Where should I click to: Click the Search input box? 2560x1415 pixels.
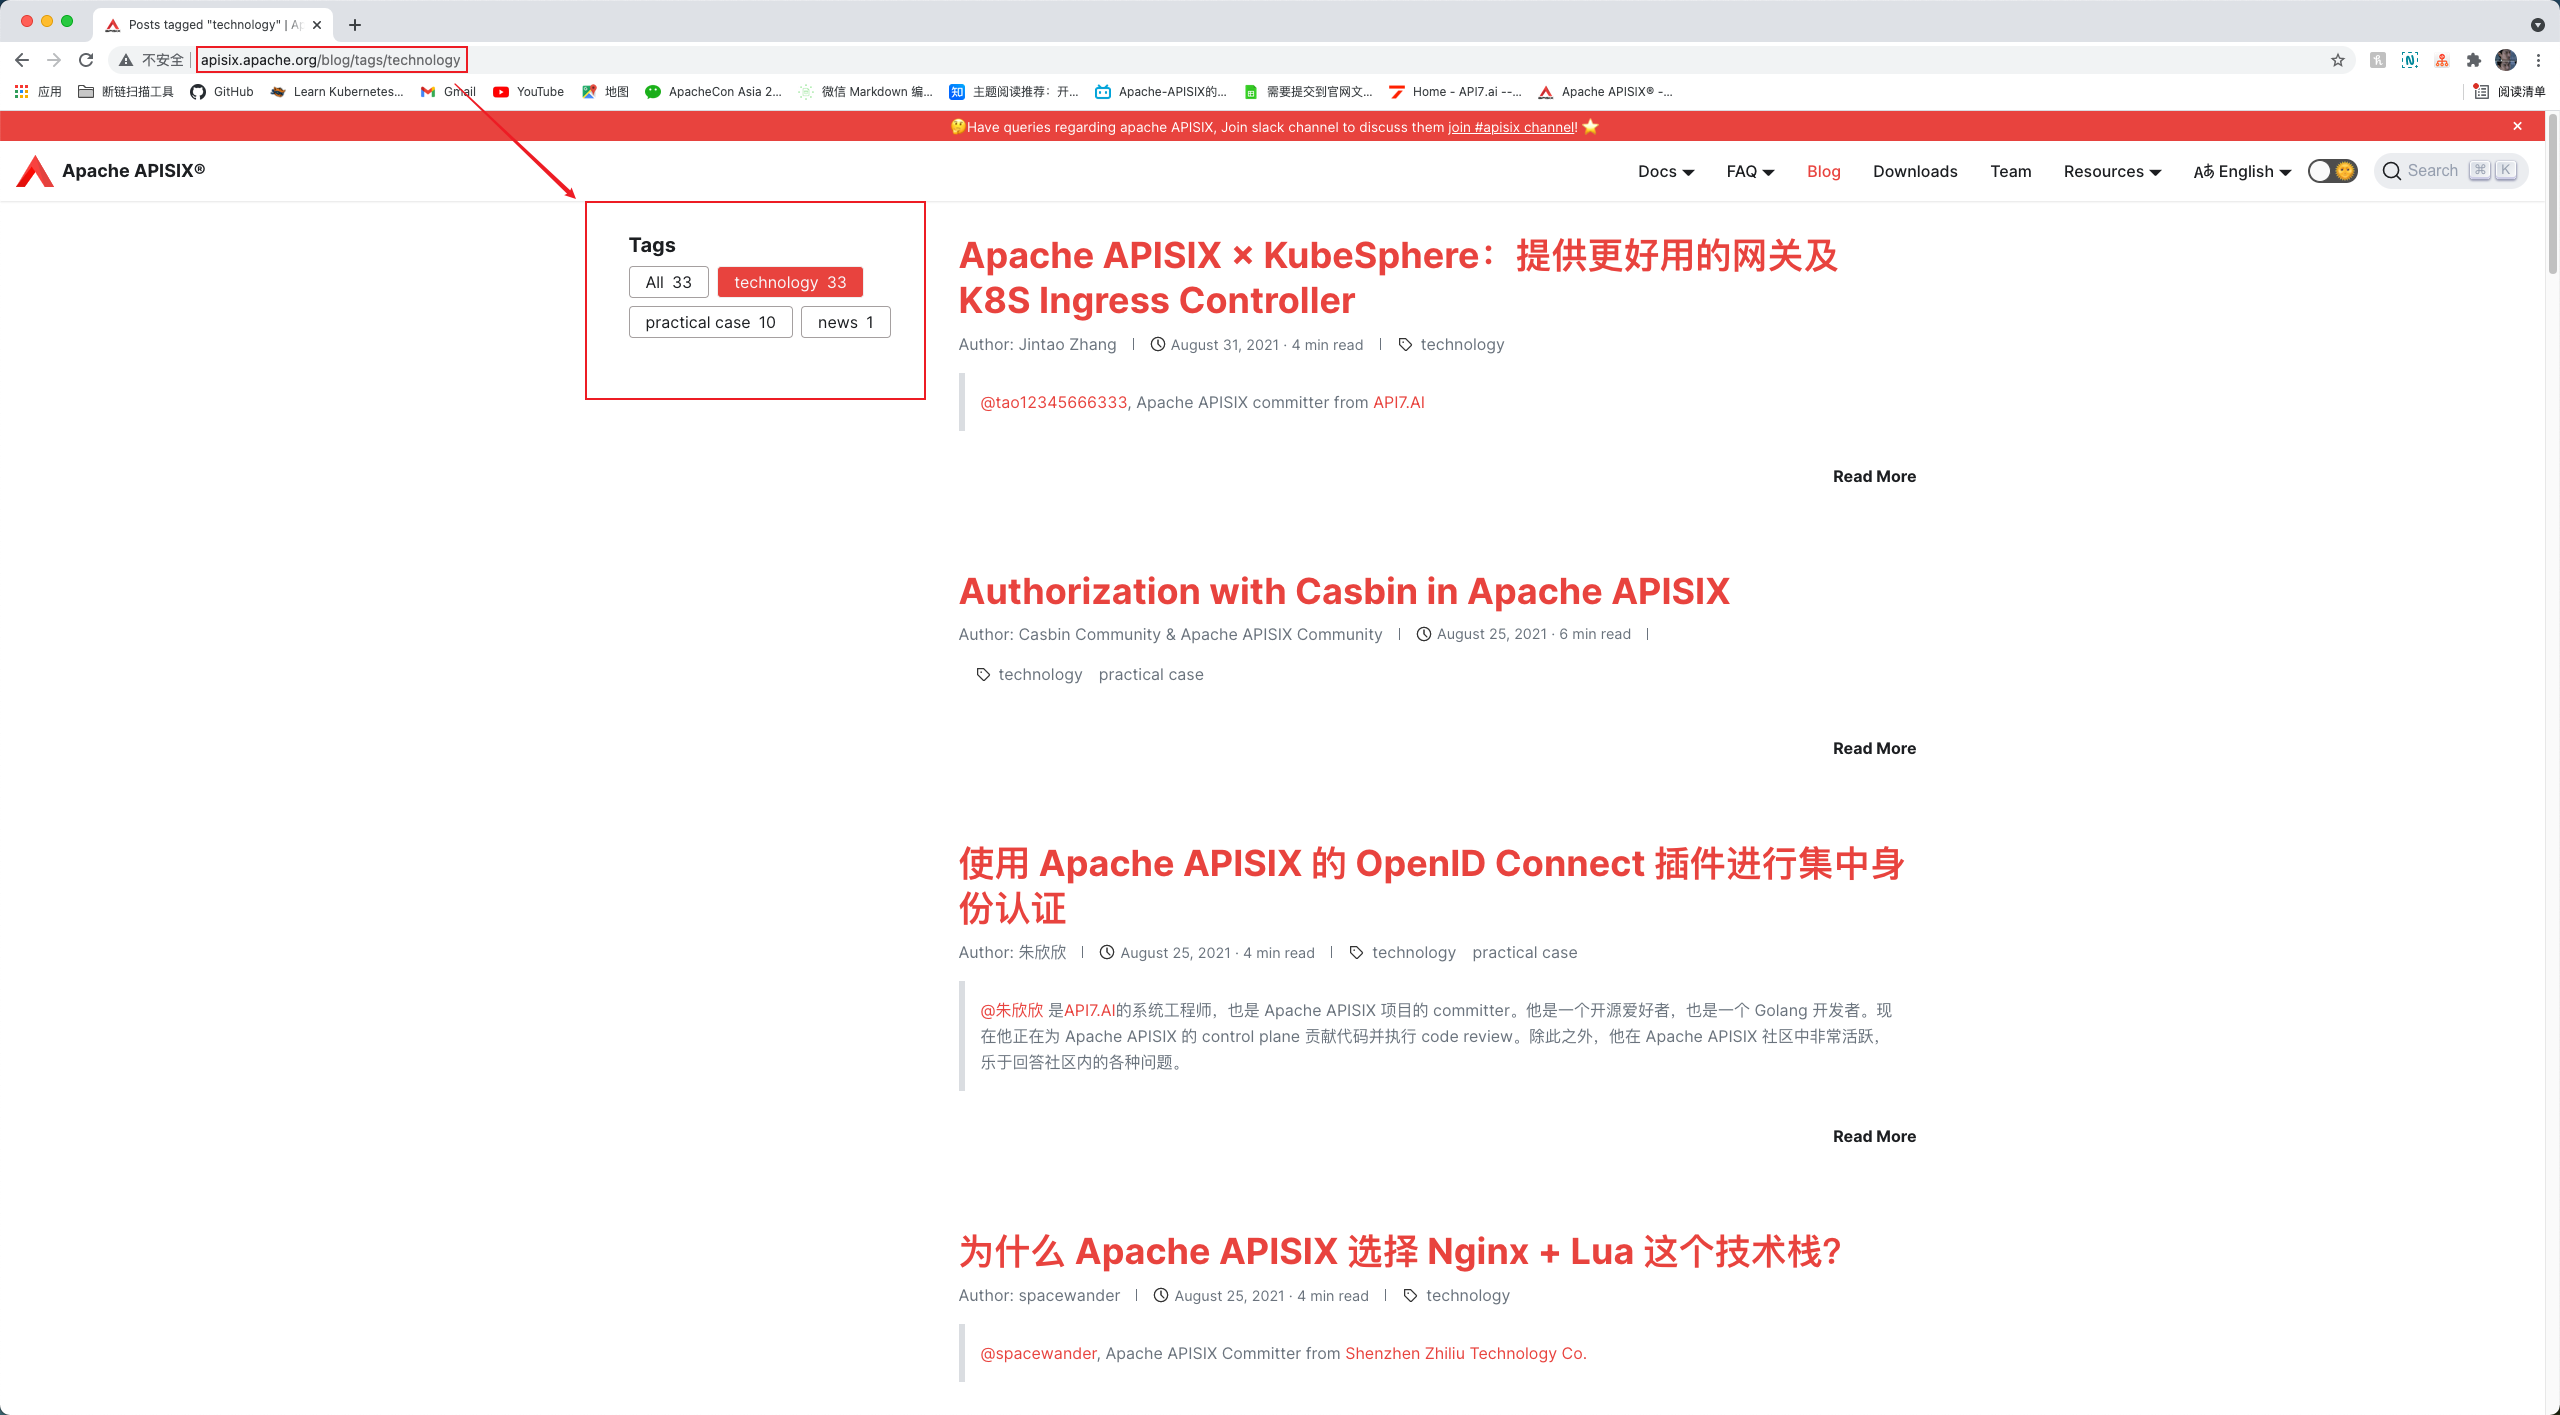tap(2452, 171)
